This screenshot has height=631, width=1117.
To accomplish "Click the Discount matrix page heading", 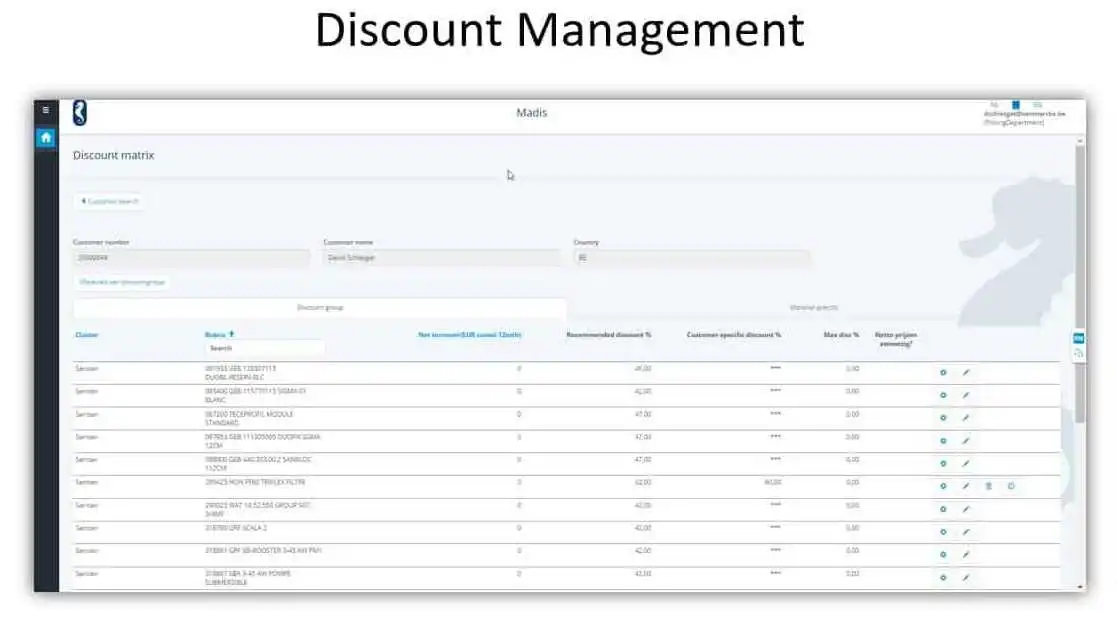I will 113,155.
